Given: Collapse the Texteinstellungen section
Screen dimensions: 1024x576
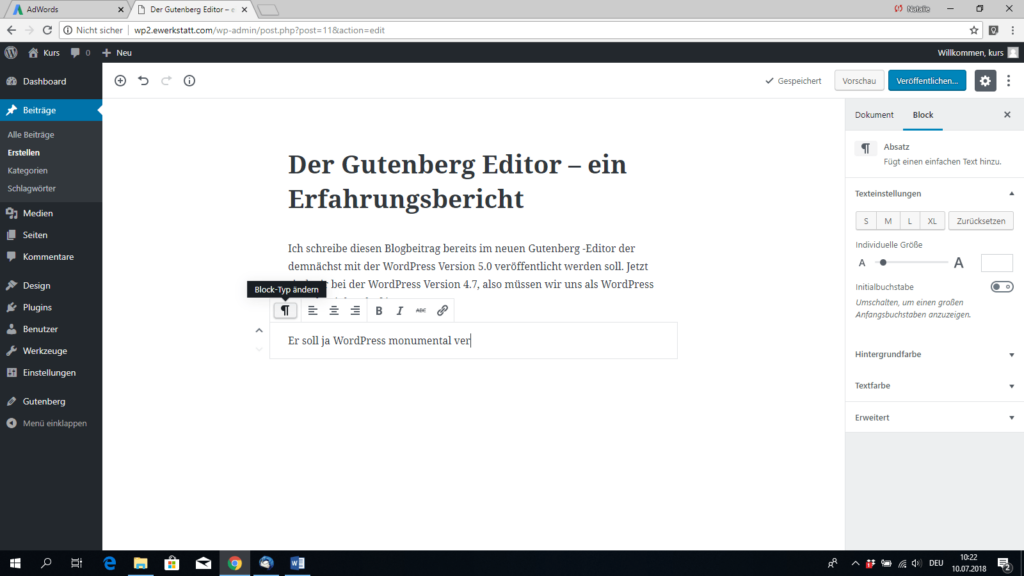Looking at the screenshot, I should point(935,193).
